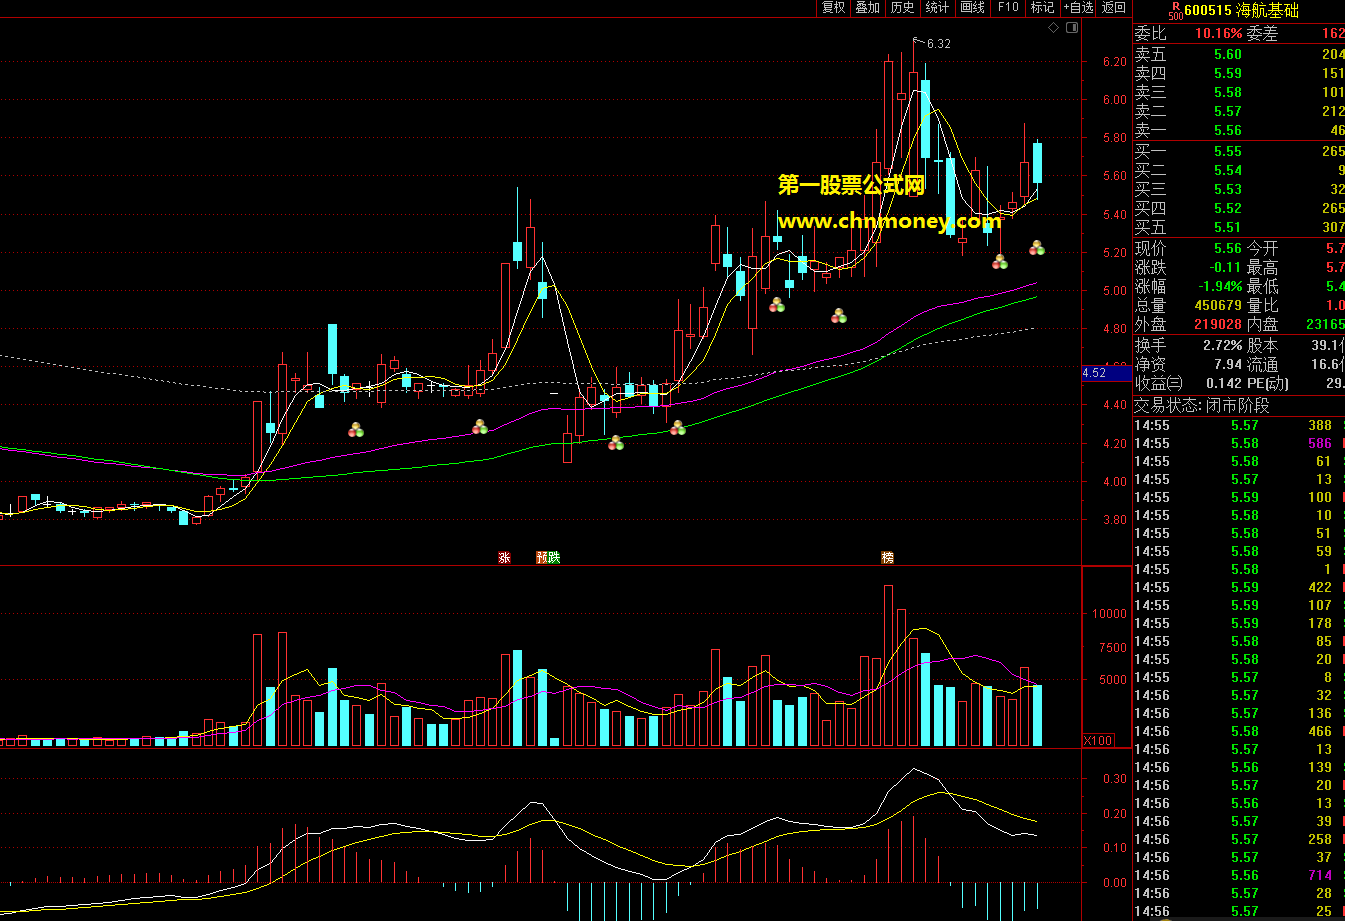Viewport: 1345px width, 921px height.
Task: Click the rightmost tri-color ball signal marker
Action: tap(1038, 247)
